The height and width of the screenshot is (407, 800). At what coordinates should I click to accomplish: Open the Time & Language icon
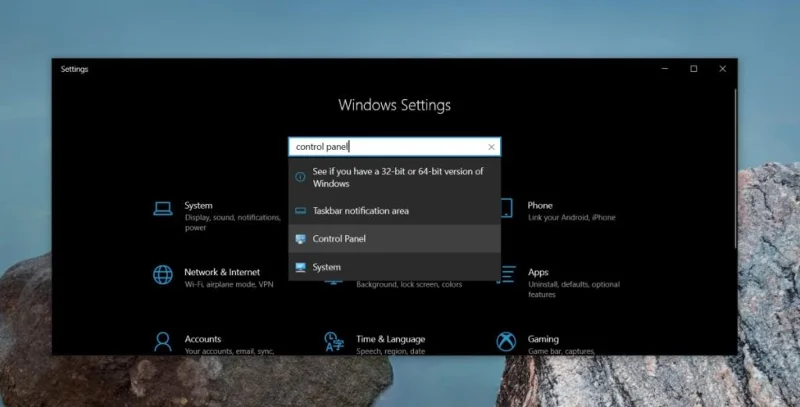tap(334, 342)
